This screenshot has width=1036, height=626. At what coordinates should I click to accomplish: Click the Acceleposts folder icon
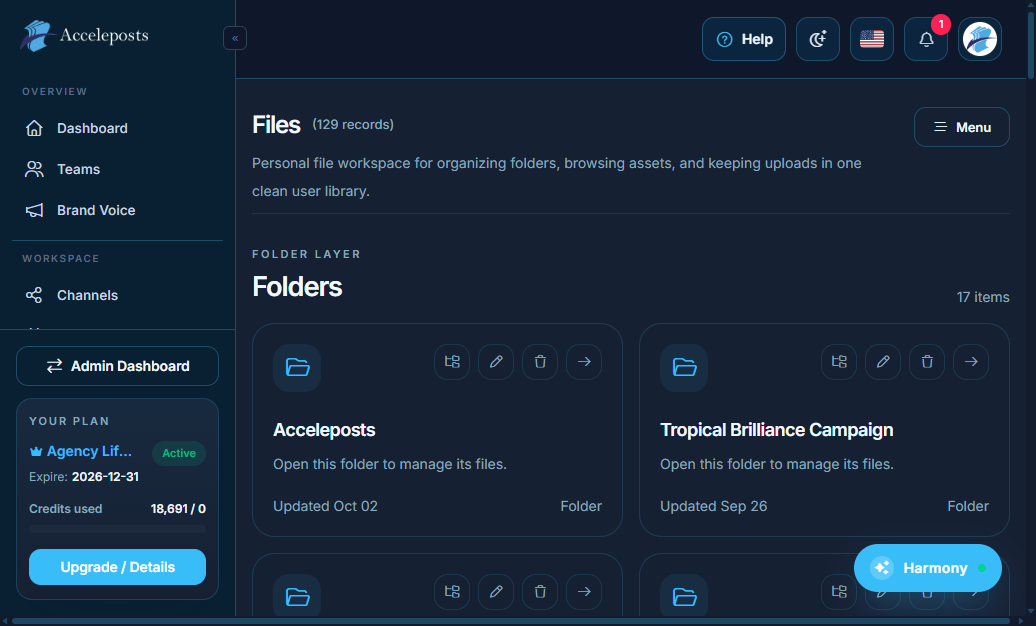(297, 368)
